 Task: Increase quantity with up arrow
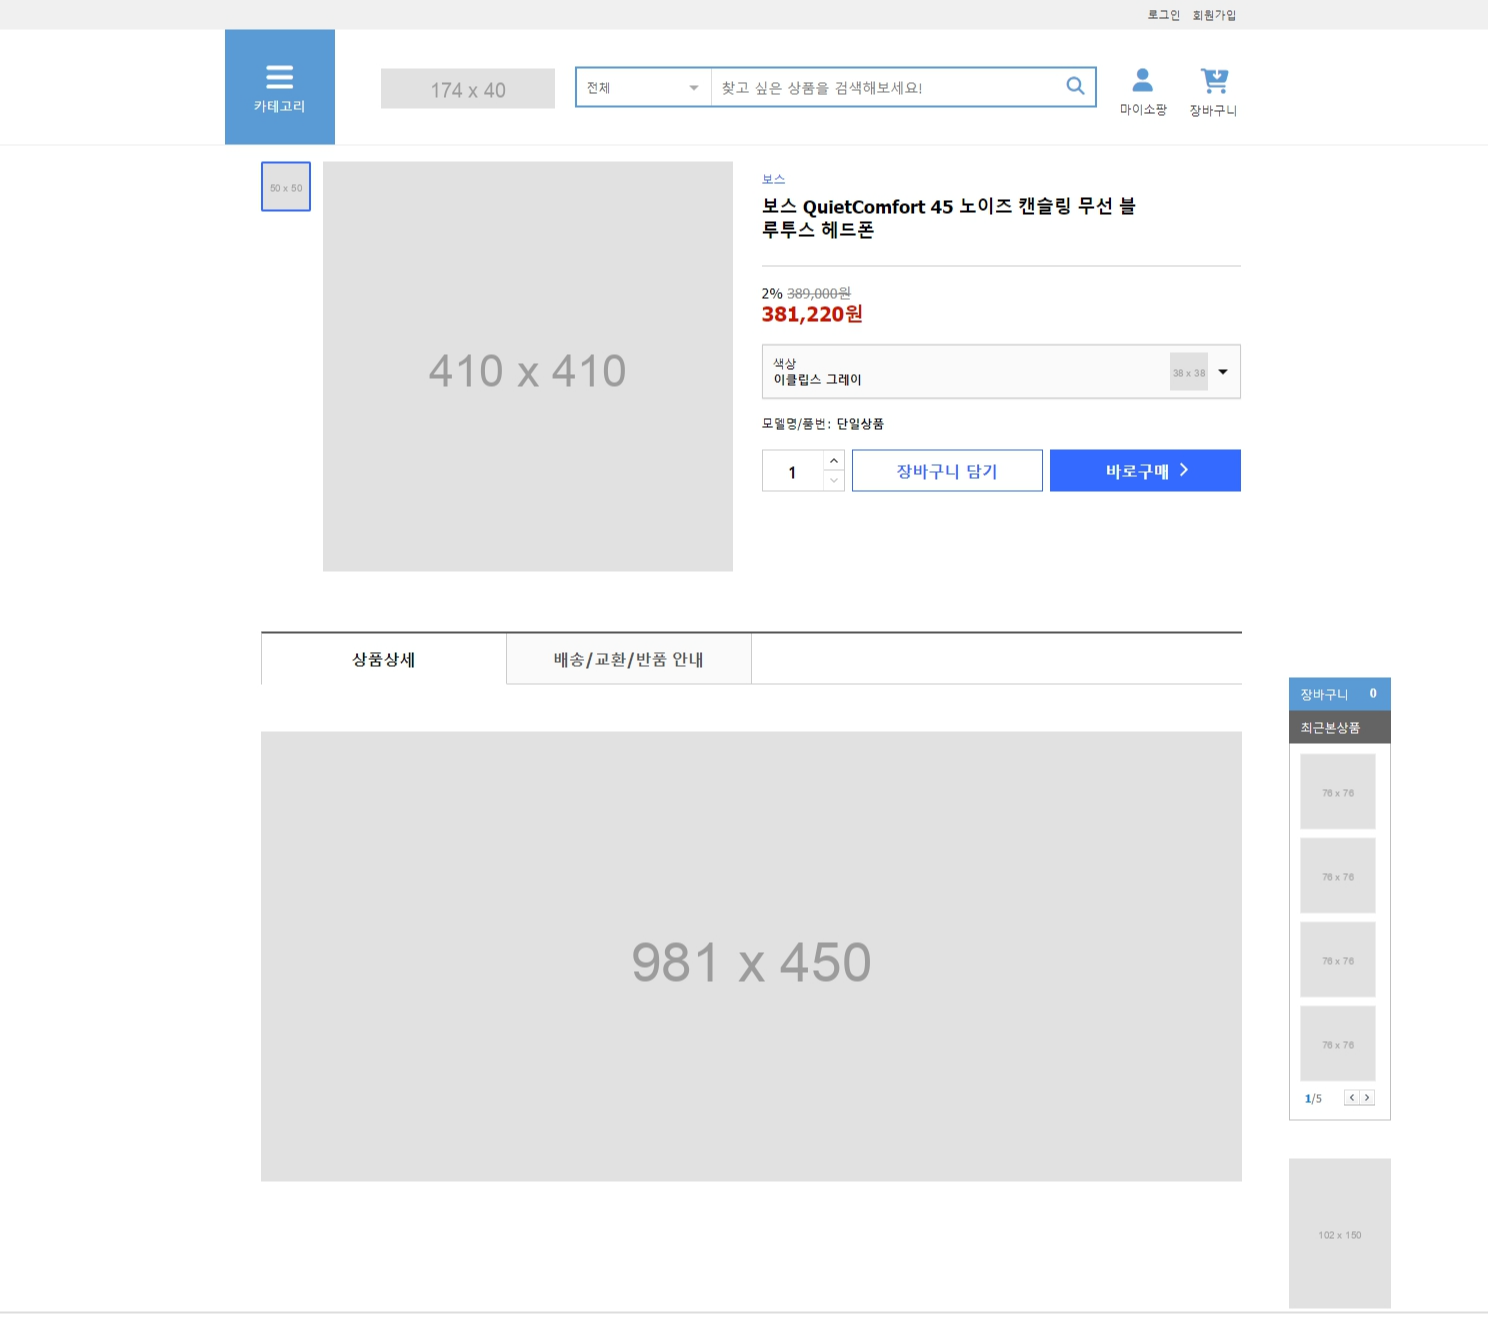834,460
